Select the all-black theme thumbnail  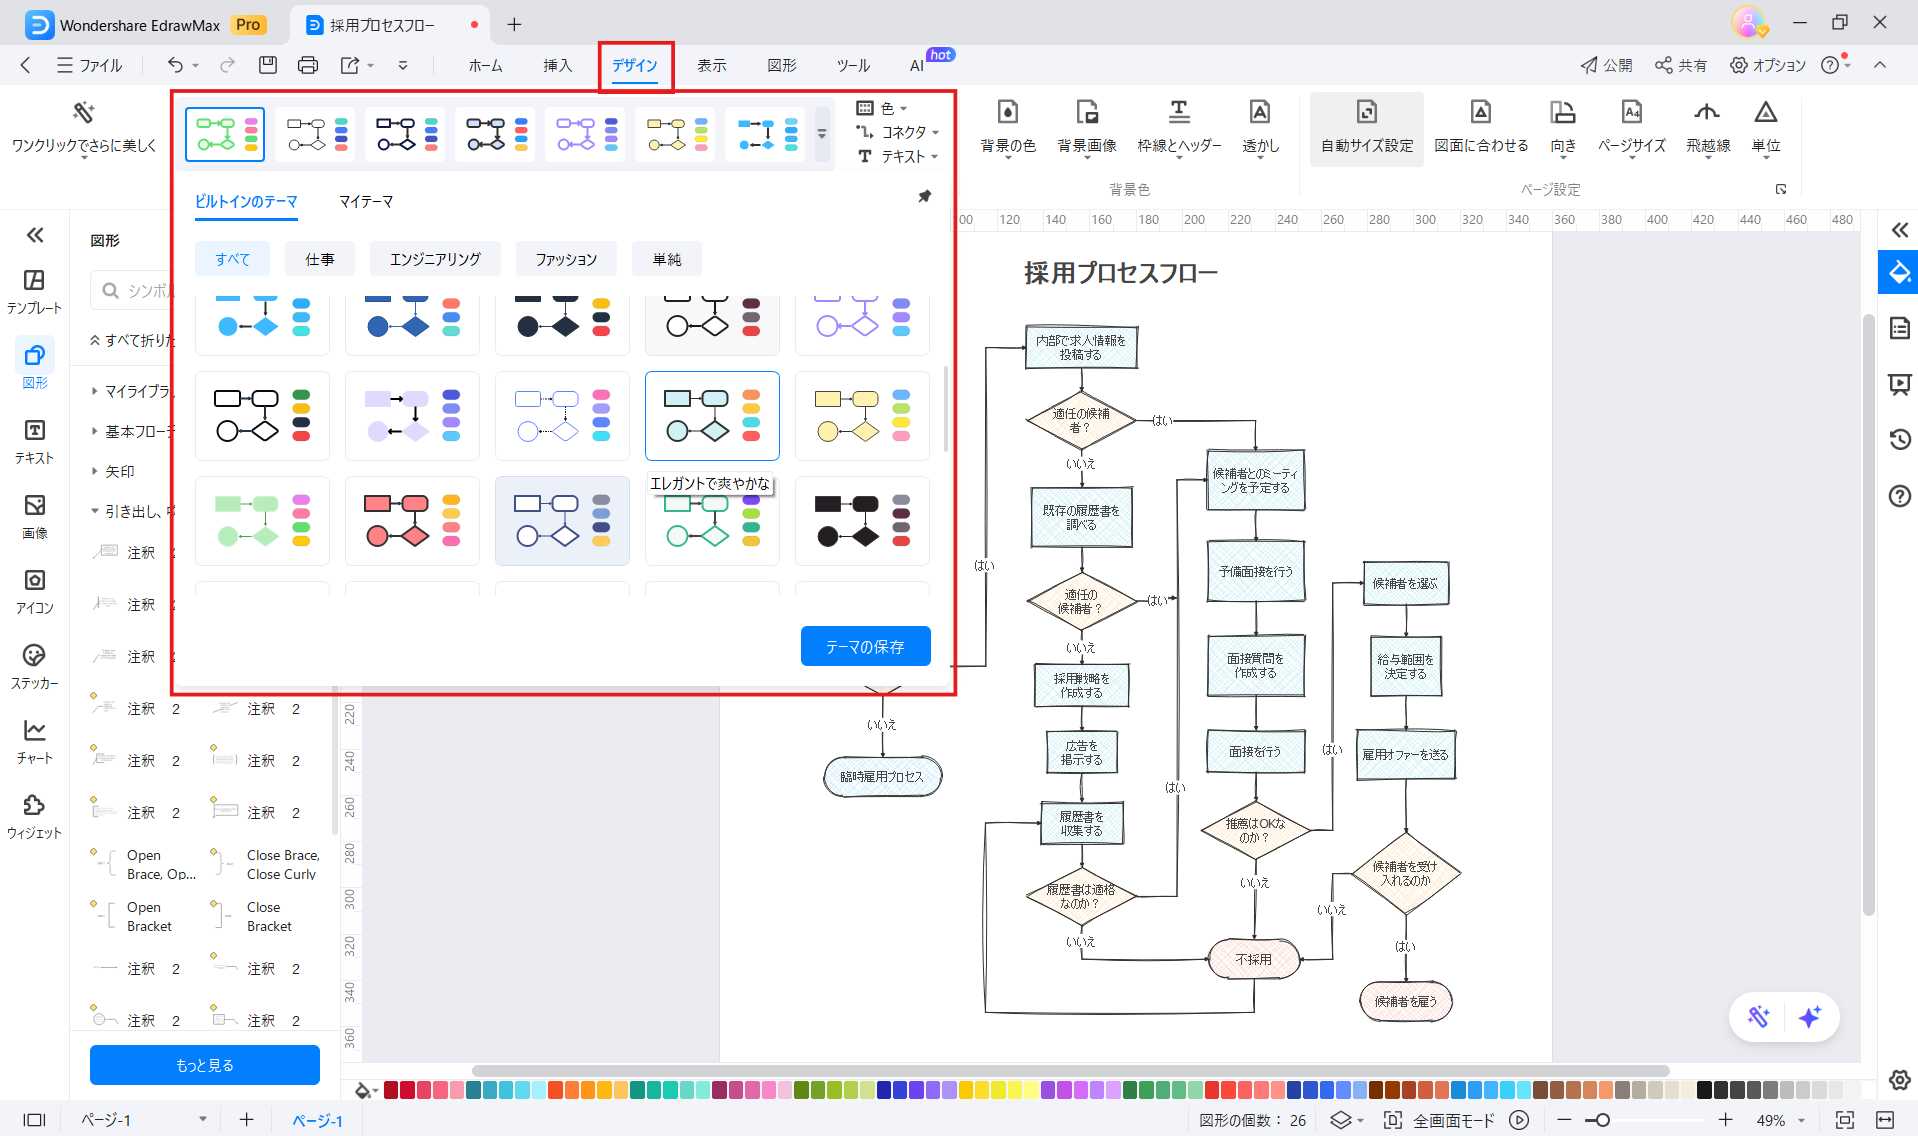click(x=862, y=520)
